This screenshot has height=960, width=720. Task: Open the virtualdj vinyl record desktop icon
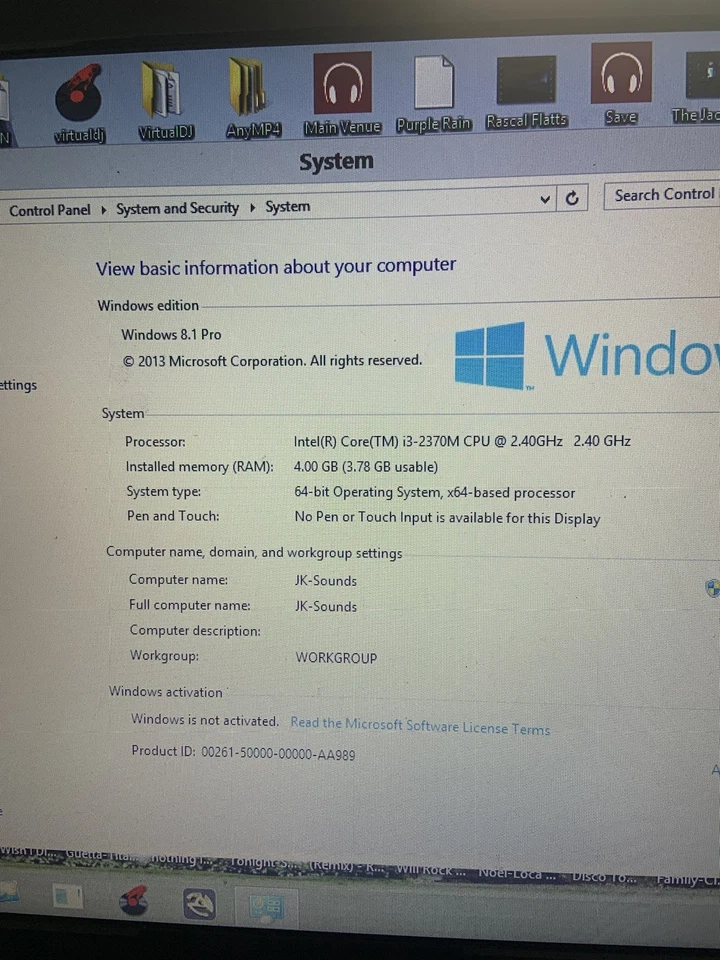pos(80,103)
